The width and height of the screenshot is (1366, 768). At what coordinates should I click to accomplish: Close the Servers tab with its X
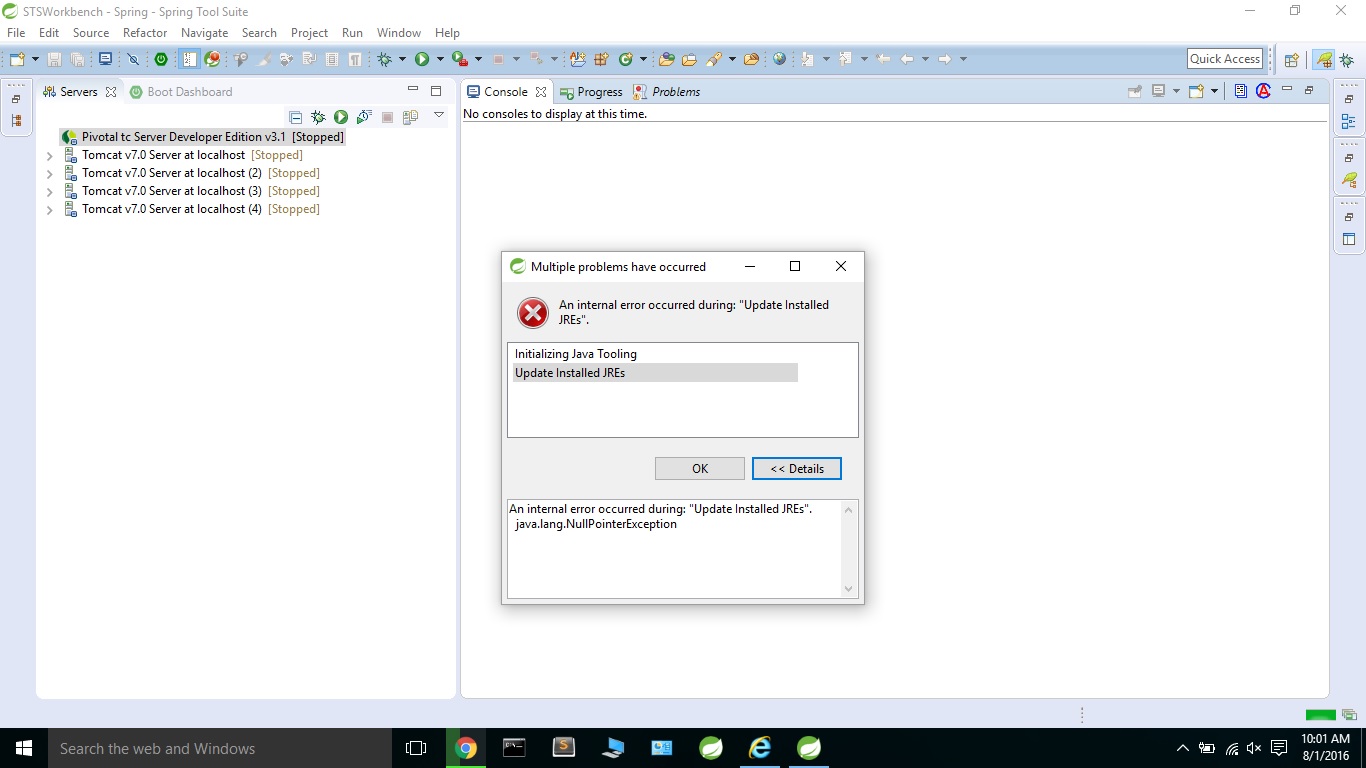pyautogui.click(x=111, y=92)
